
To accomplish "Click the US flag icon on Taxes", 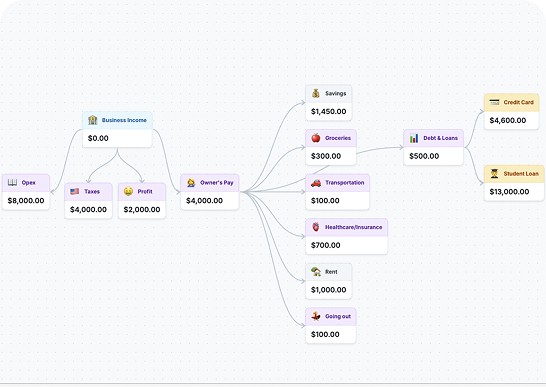I will coord(75,191).
